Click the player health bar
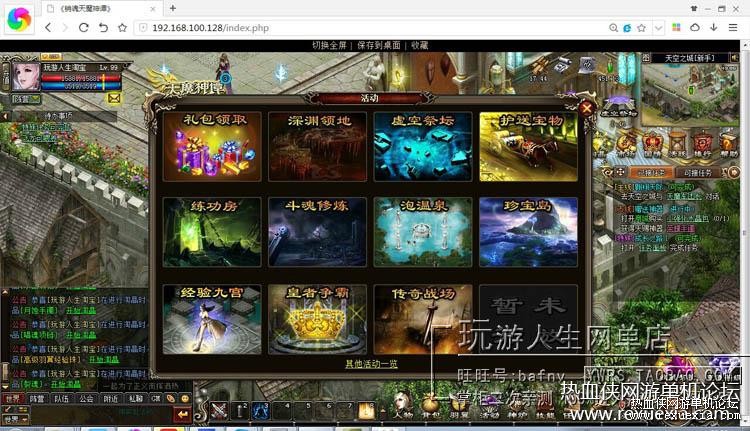The image size is (750, 431). click(79, 78)
